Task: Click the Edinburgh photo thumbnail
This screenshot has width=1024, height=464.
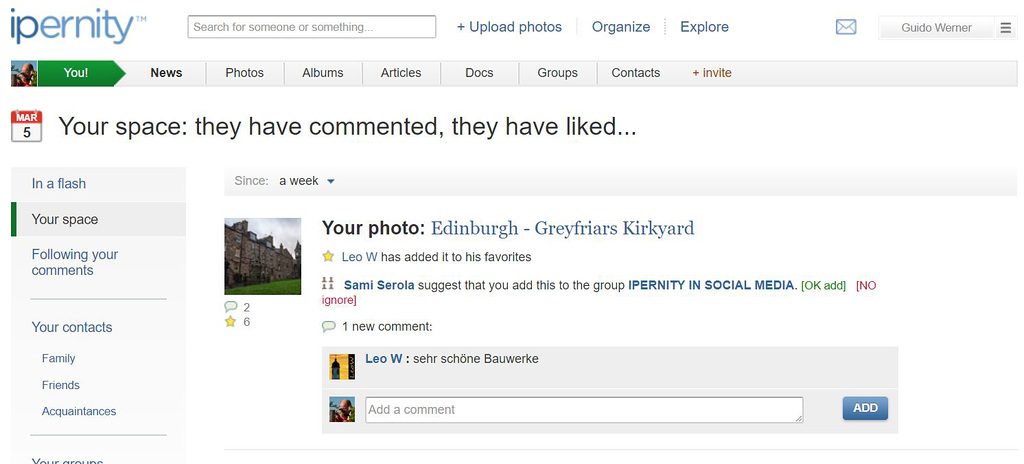Action: [x=263, y=256]
